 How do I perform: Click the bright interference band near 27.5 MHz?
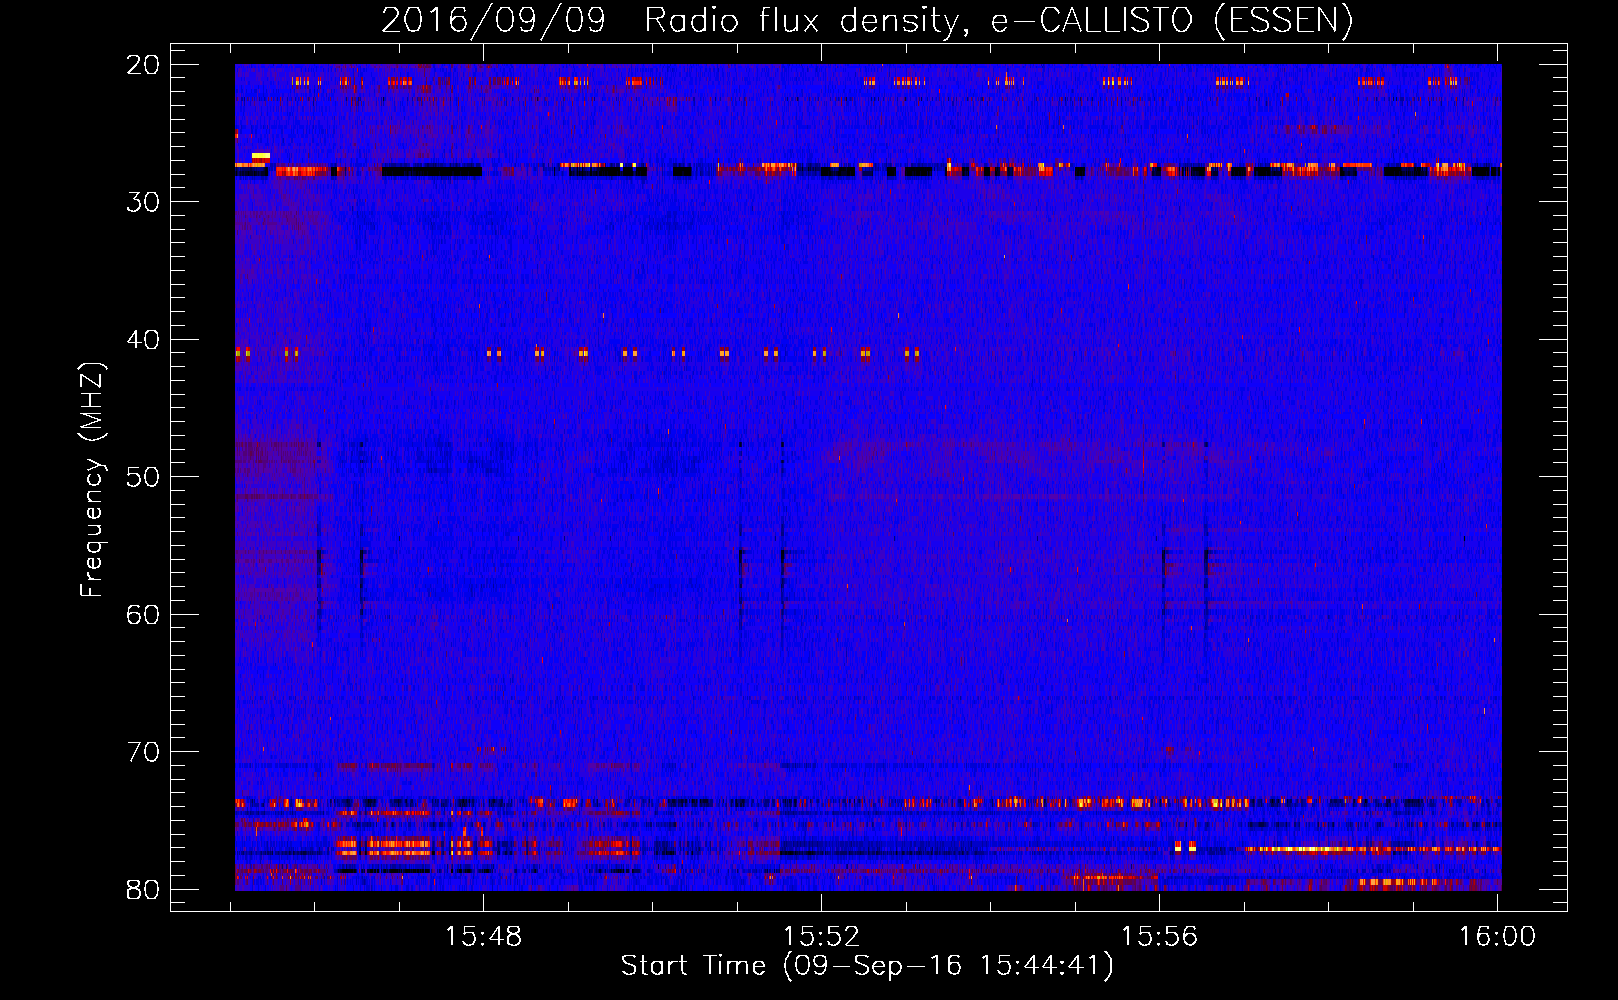(868, 169)
